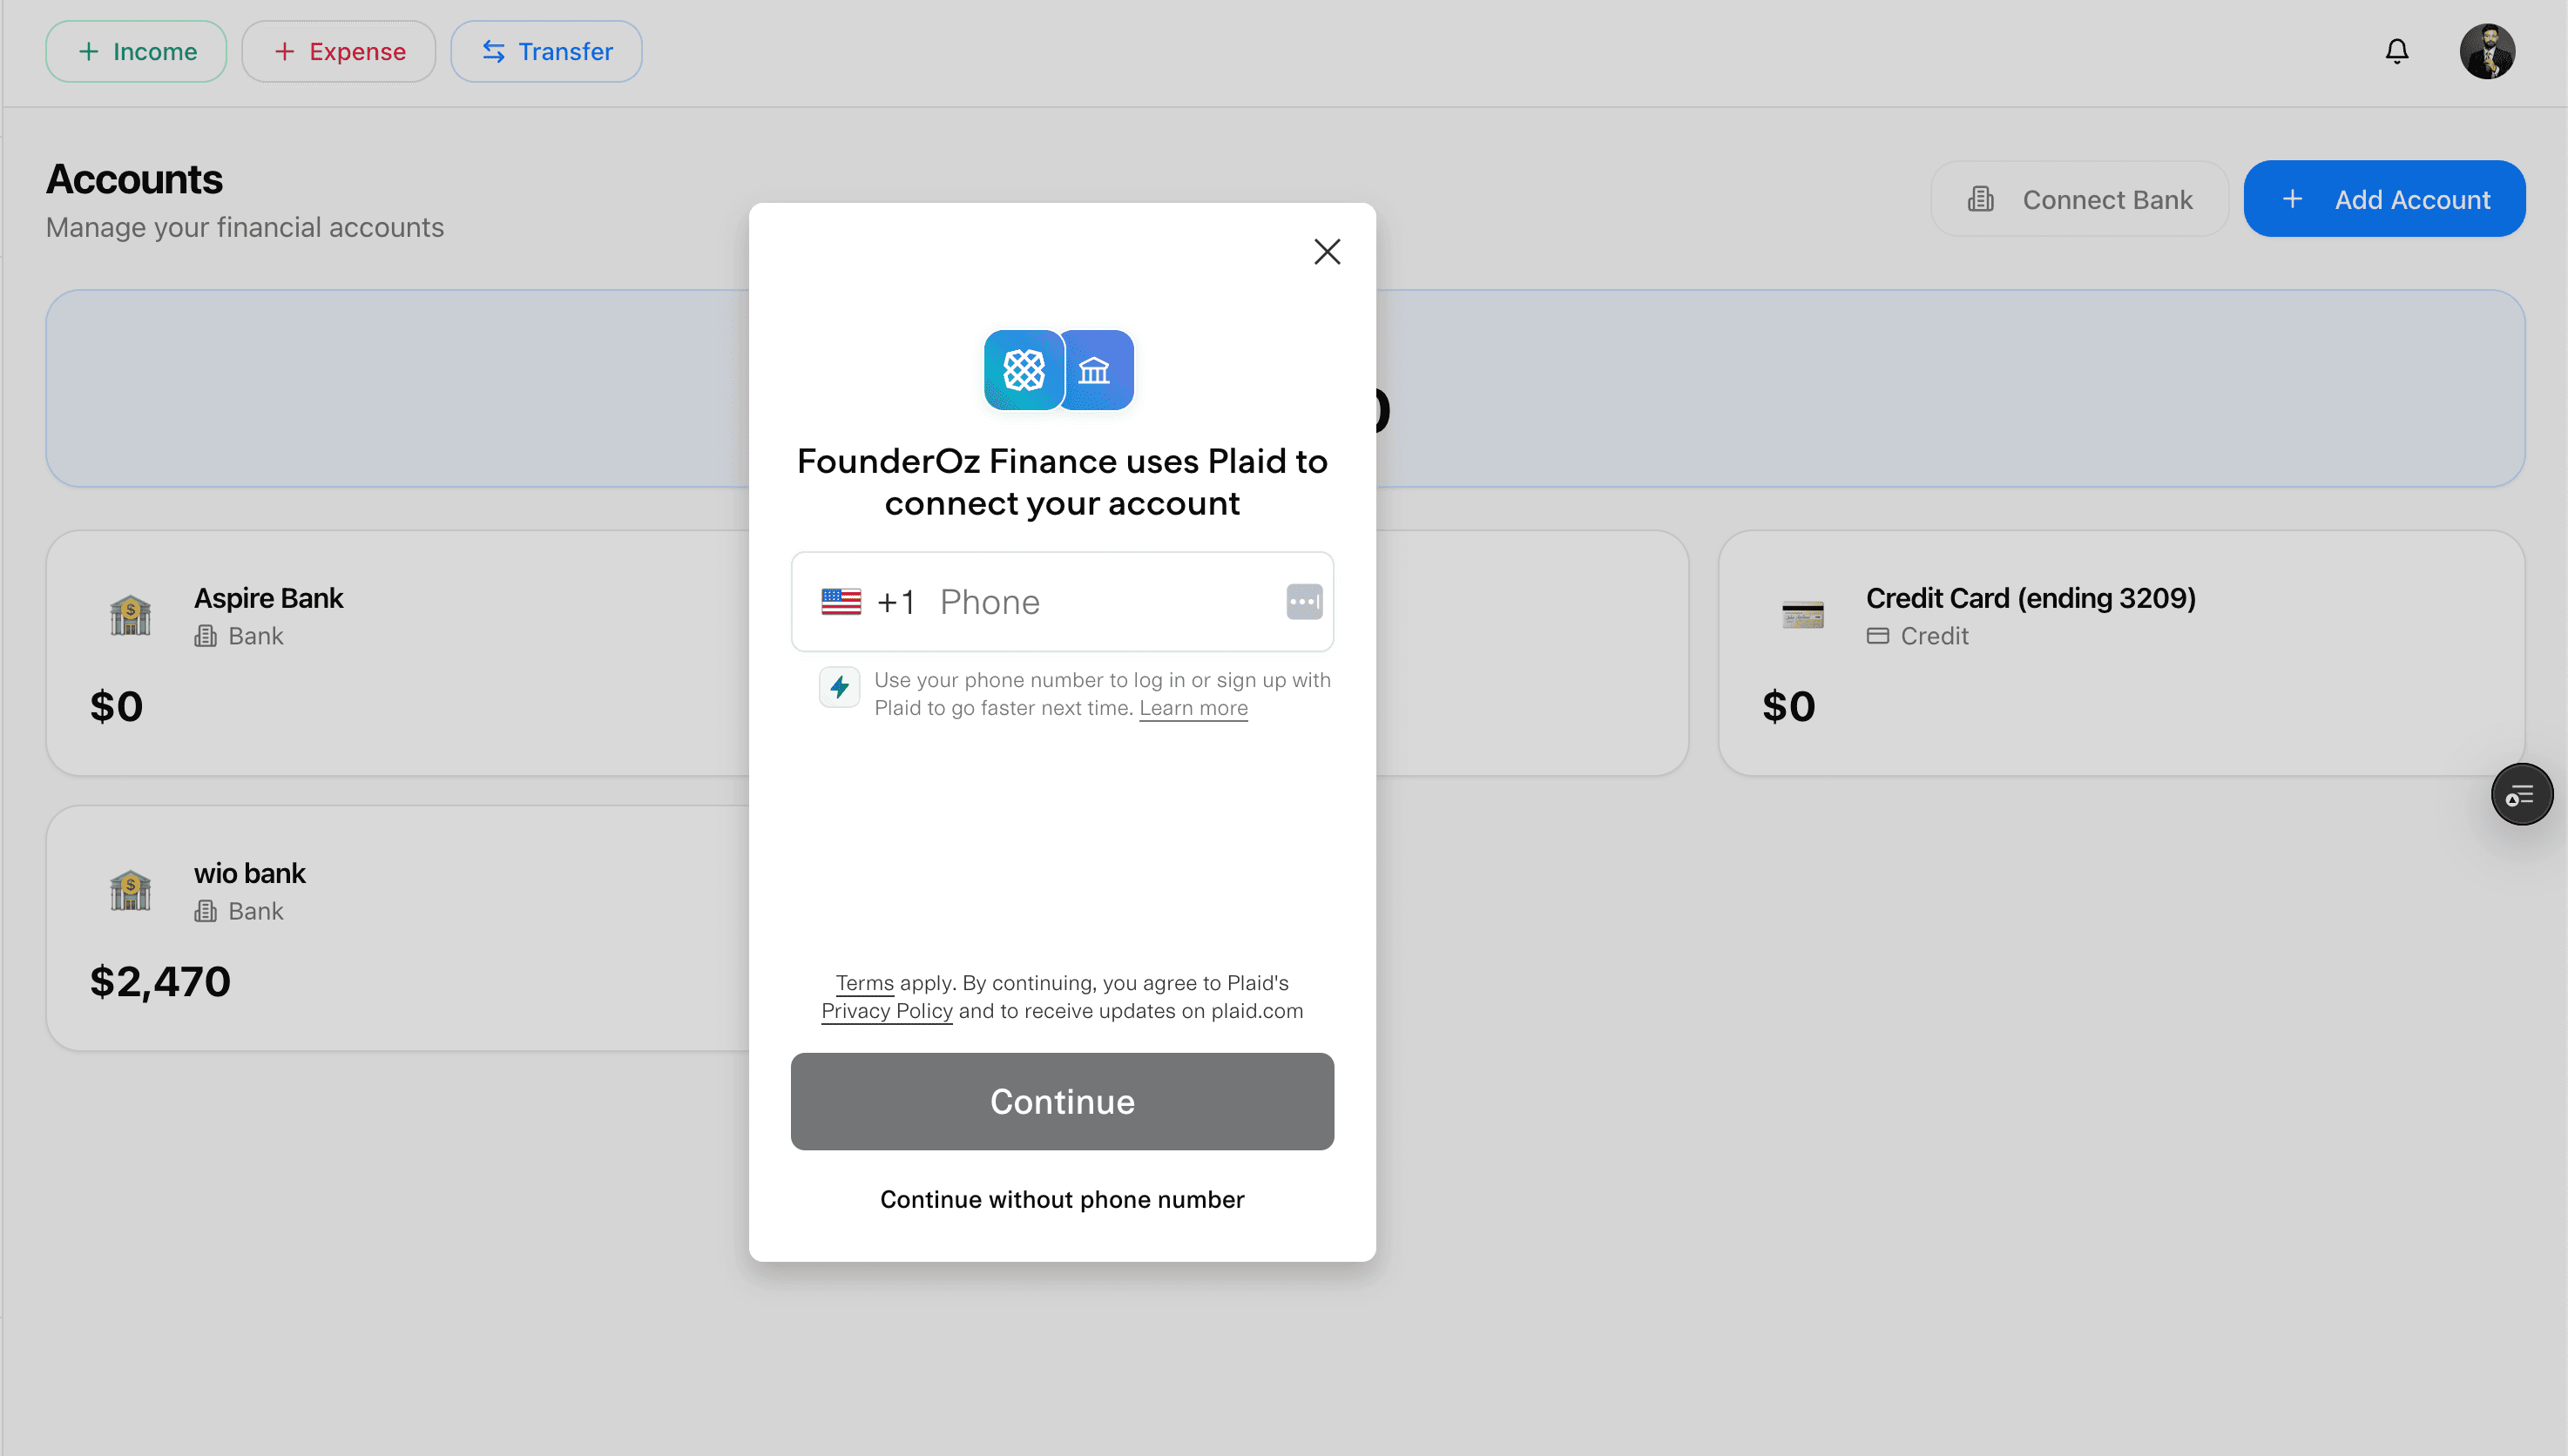The height and width of the screenshot is (1456, 2568).
Task: Click the bank institution icon beside the Plaid logo
Action: pos(1096,370)
